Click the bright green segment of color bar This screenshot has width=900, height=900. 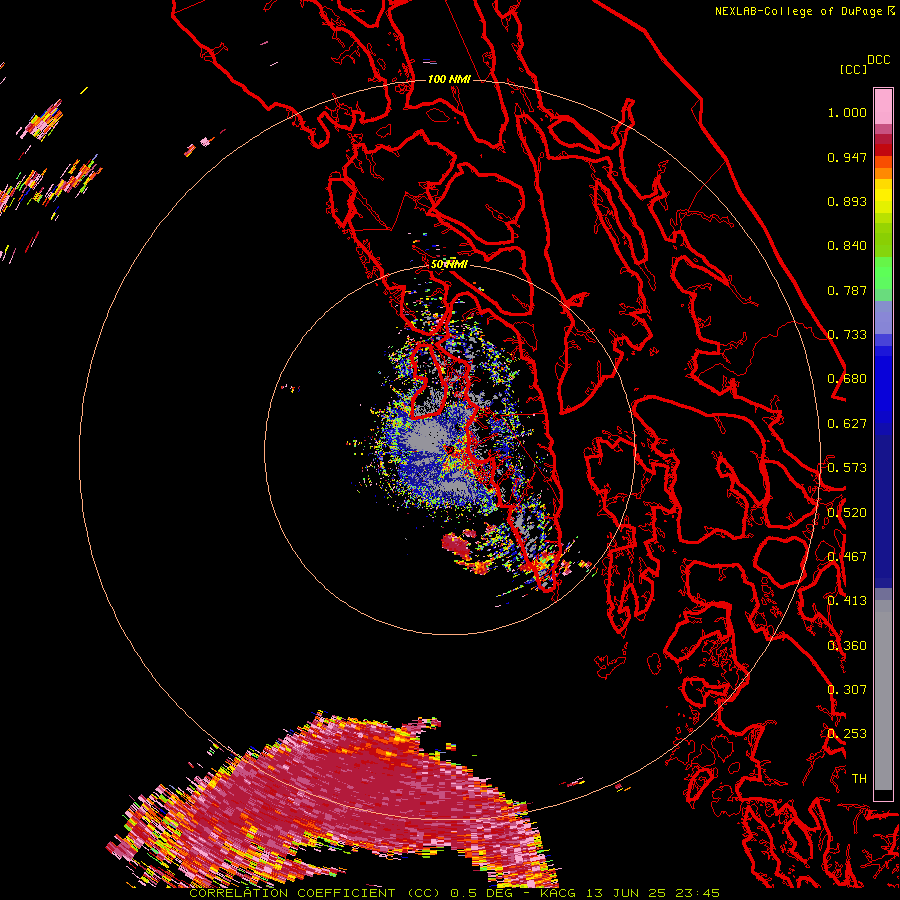(883, 273)
